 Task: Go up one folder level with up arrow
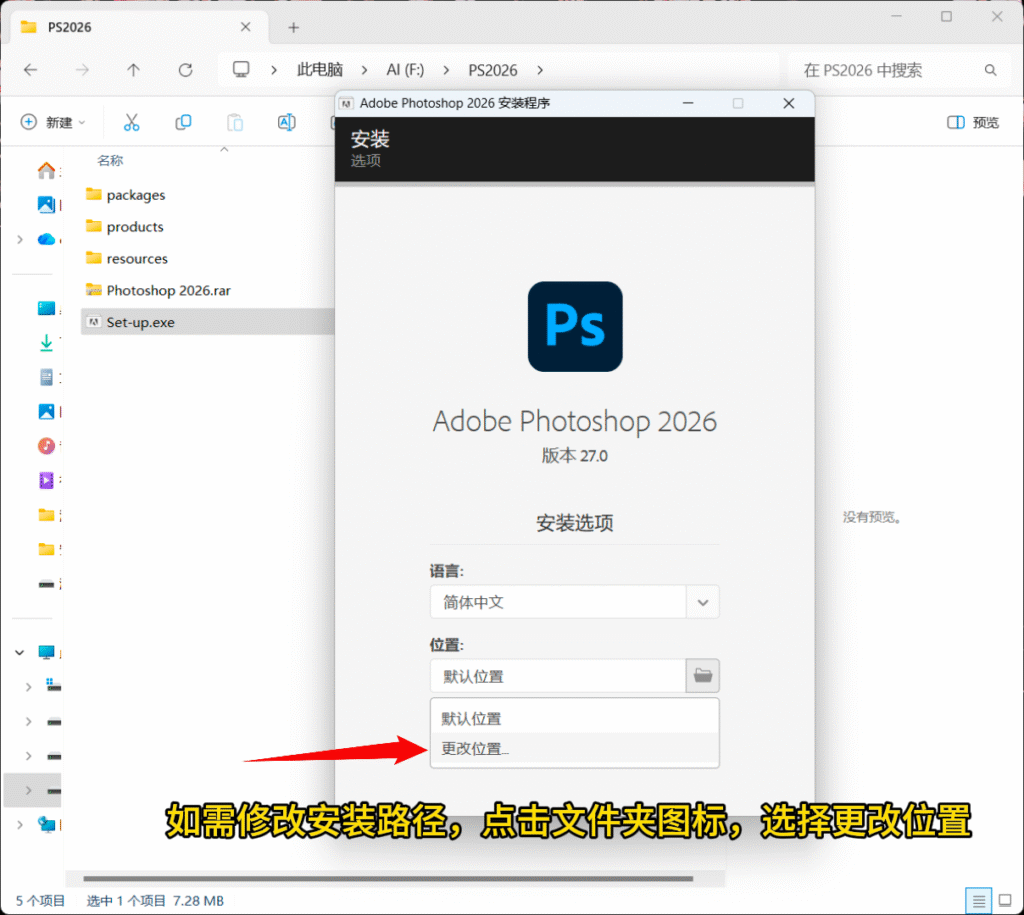pyautogui.click(x=133, y=70)
